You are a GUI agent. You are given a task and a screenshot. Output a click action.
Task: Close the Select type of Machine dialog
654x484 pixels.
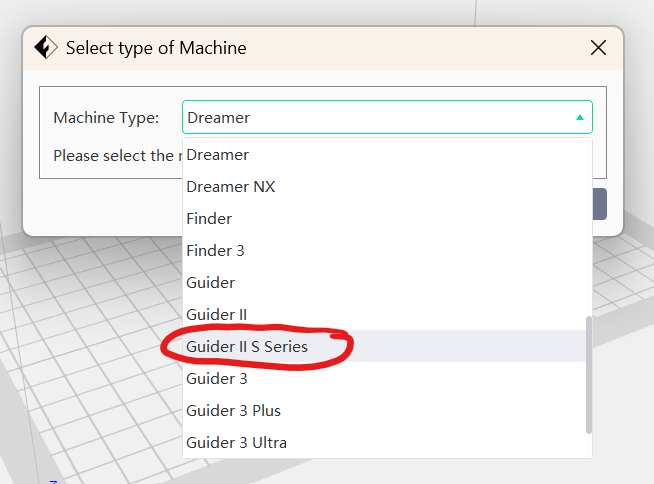(x=599, y=48)
